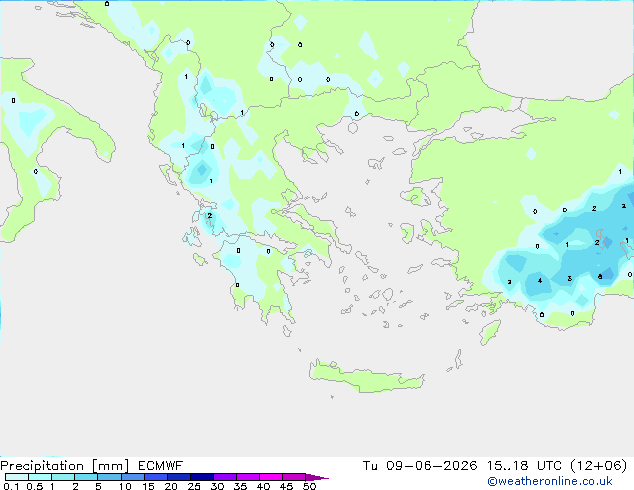Click the "[mm]" unit label
The height and width of the screenshot is (490, 634).
point(110,466)
